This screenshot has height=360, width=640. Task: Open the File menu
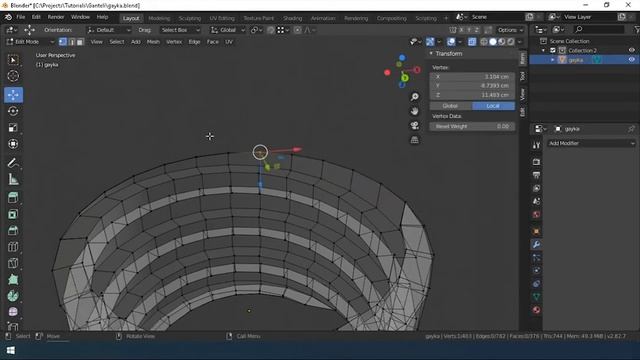(20, 17)
